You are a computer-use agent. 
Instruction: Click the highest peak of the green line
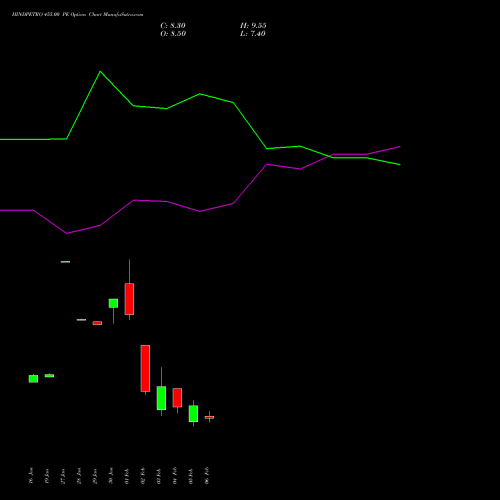pos(100,71)
